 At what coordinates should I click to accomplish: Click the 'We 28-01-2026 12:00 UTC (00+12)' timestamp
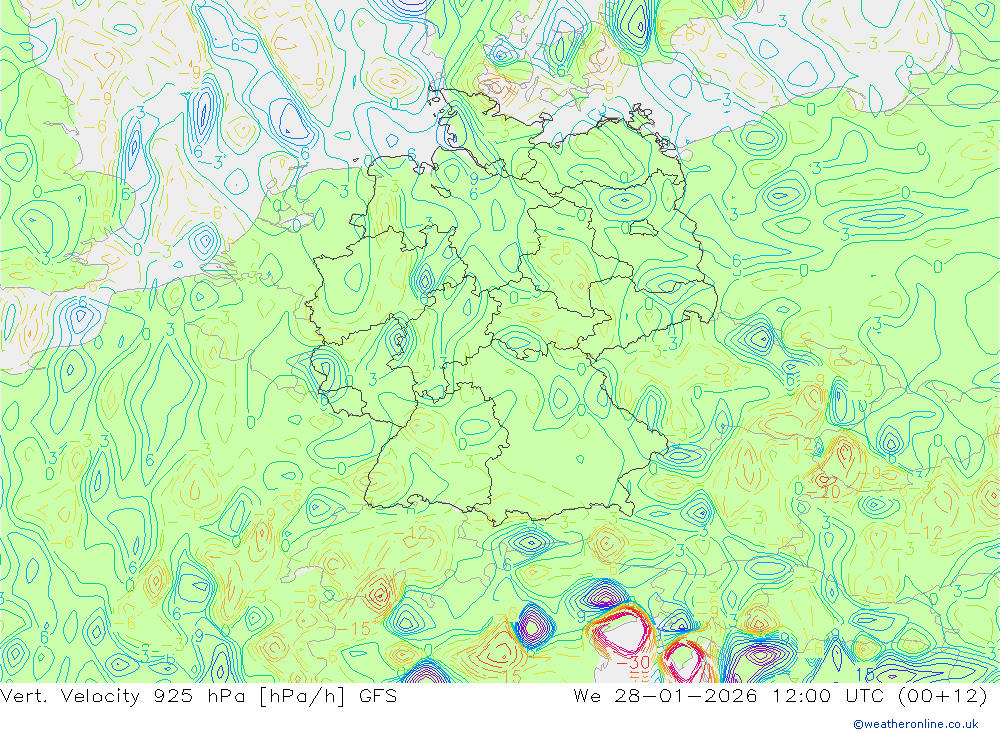pos(780,695)
